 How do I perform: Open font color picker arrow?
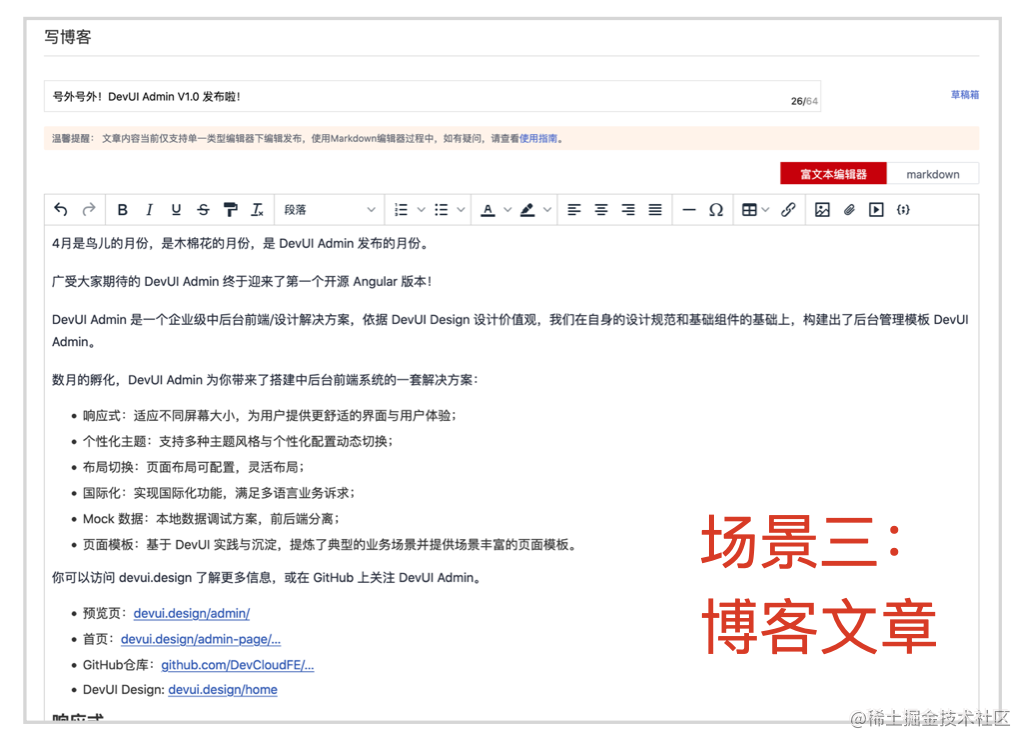pyautogui.click(x=507, y=210)
